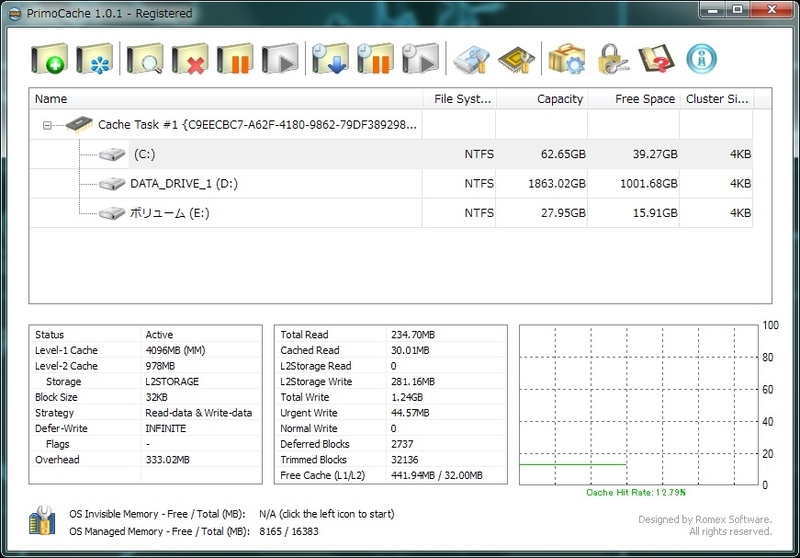This screenshot has width=800, height=558.
Task: Select the (C:) volume row
Action: coord(391,154)
